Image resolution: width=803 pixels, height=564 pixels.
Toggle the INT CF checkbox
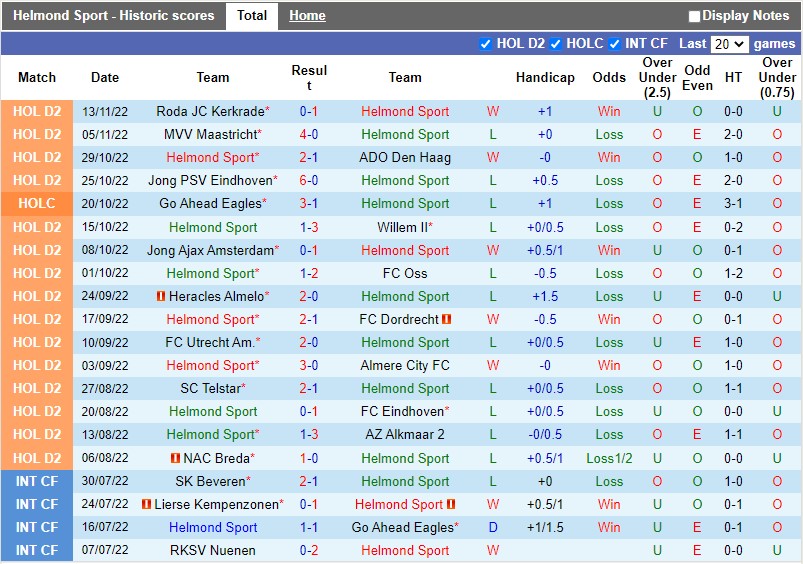coord(615,44)
